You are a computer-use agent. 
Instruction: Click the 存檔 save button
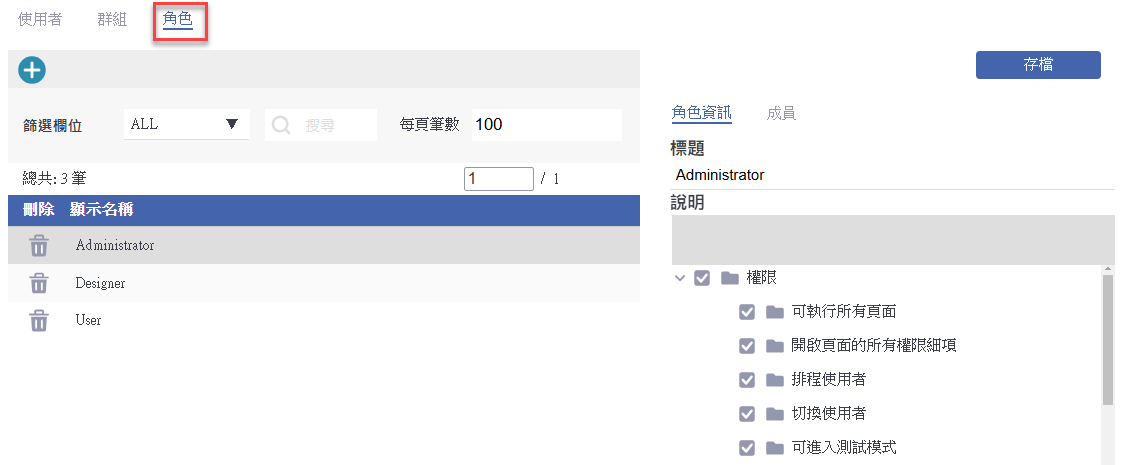(1038, 64)
